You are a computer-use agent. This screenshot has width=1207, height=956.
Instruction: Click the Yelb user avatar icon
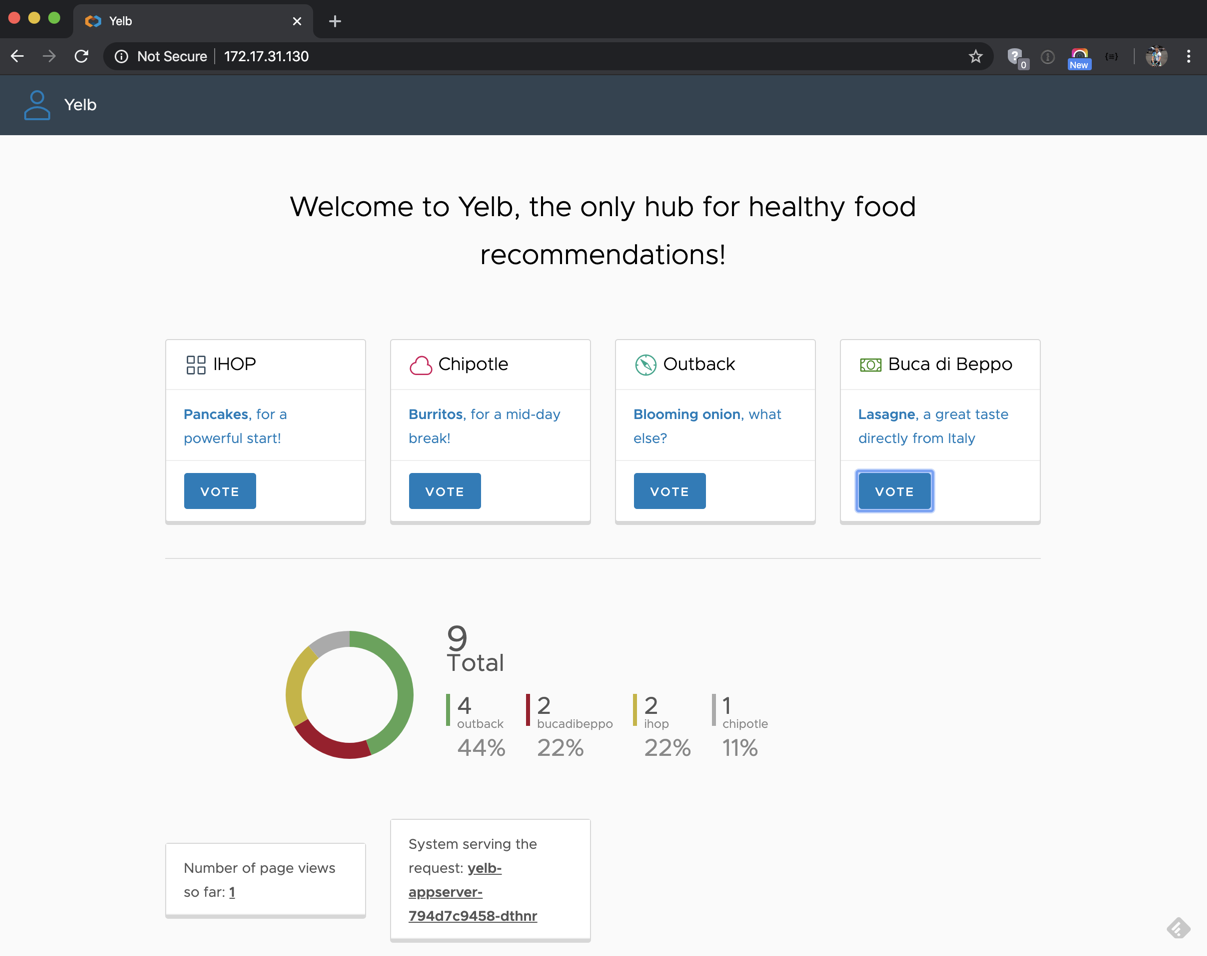click(37, 105)
